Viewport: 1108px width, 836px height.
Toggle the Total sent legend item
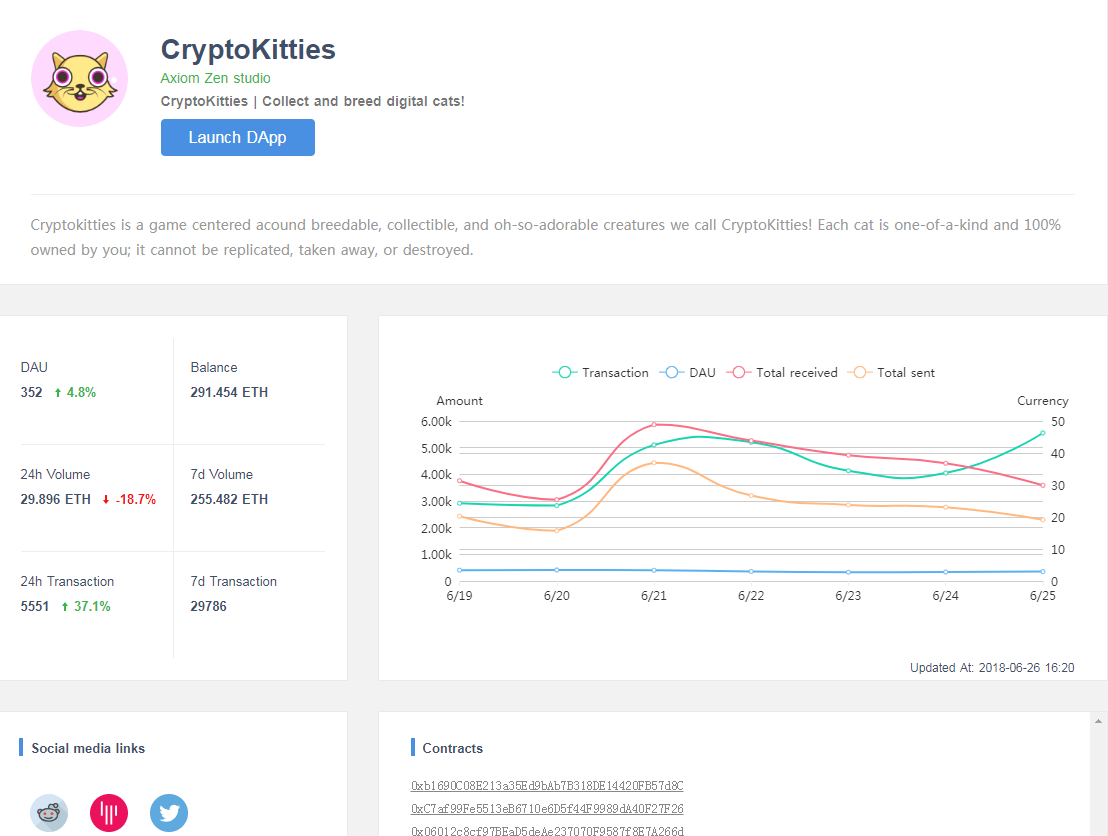pyautogui.click(x=891, y=372)
